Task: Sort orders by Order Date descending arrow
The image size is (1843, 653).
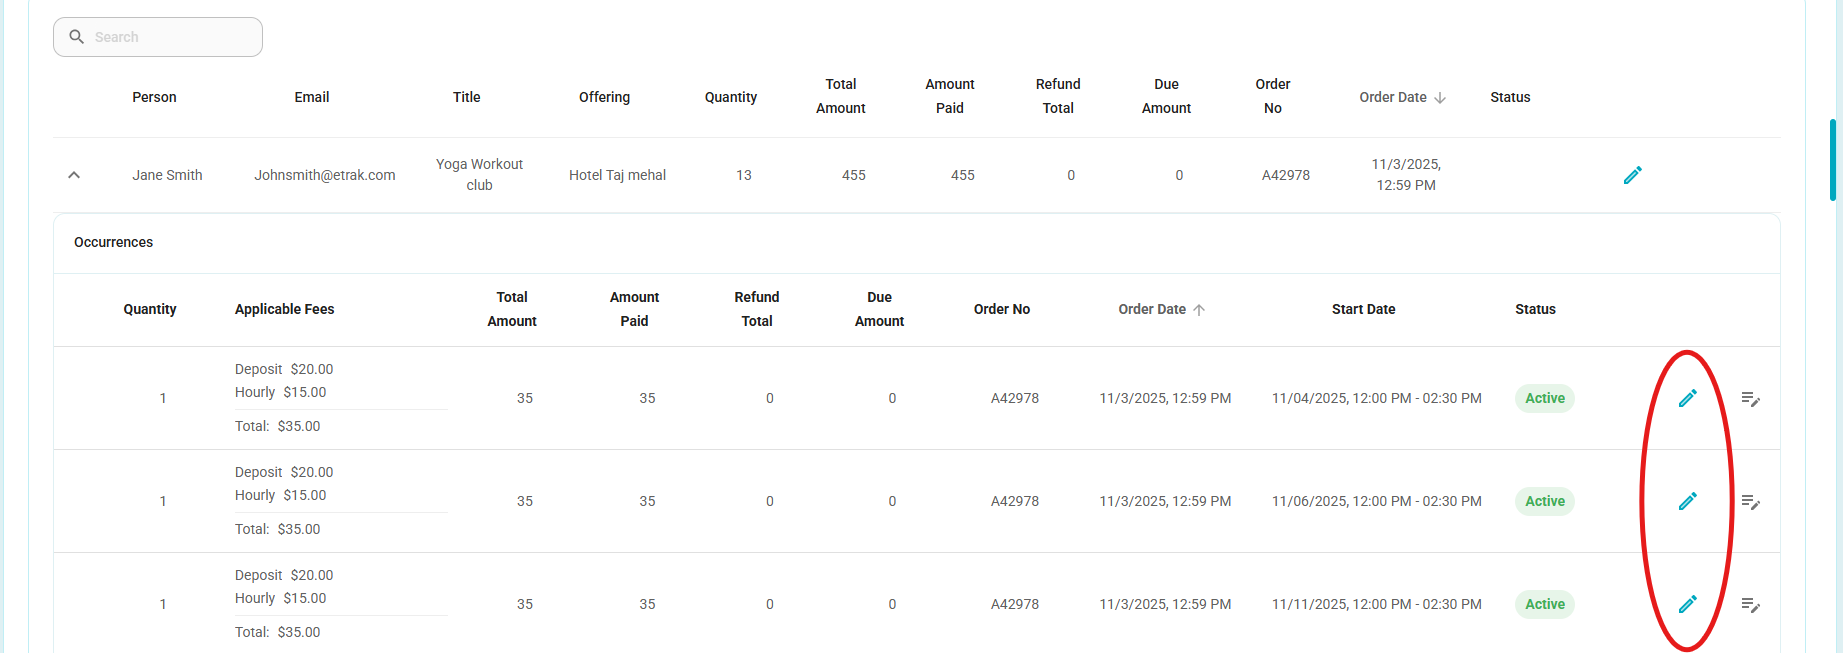Action: [x=1440, y=97]
